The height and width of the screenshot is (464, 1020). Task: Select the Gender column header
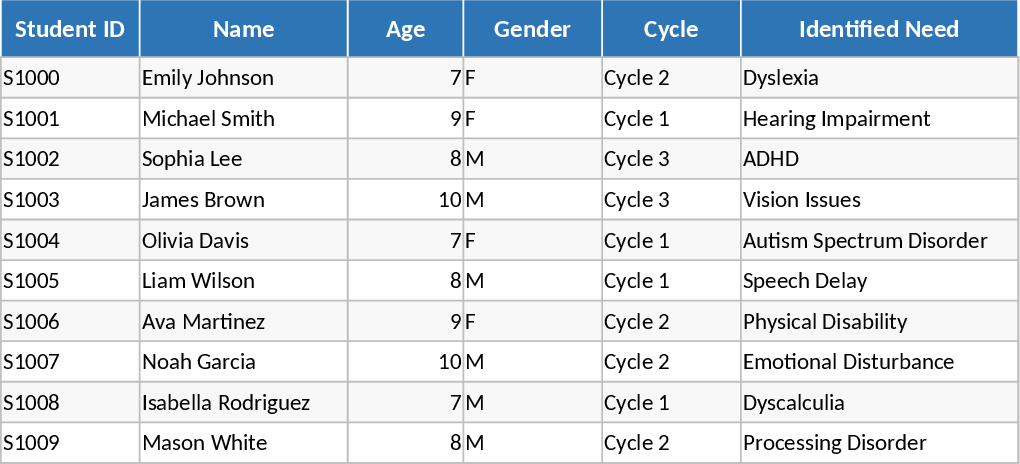(x=532, y=29)
